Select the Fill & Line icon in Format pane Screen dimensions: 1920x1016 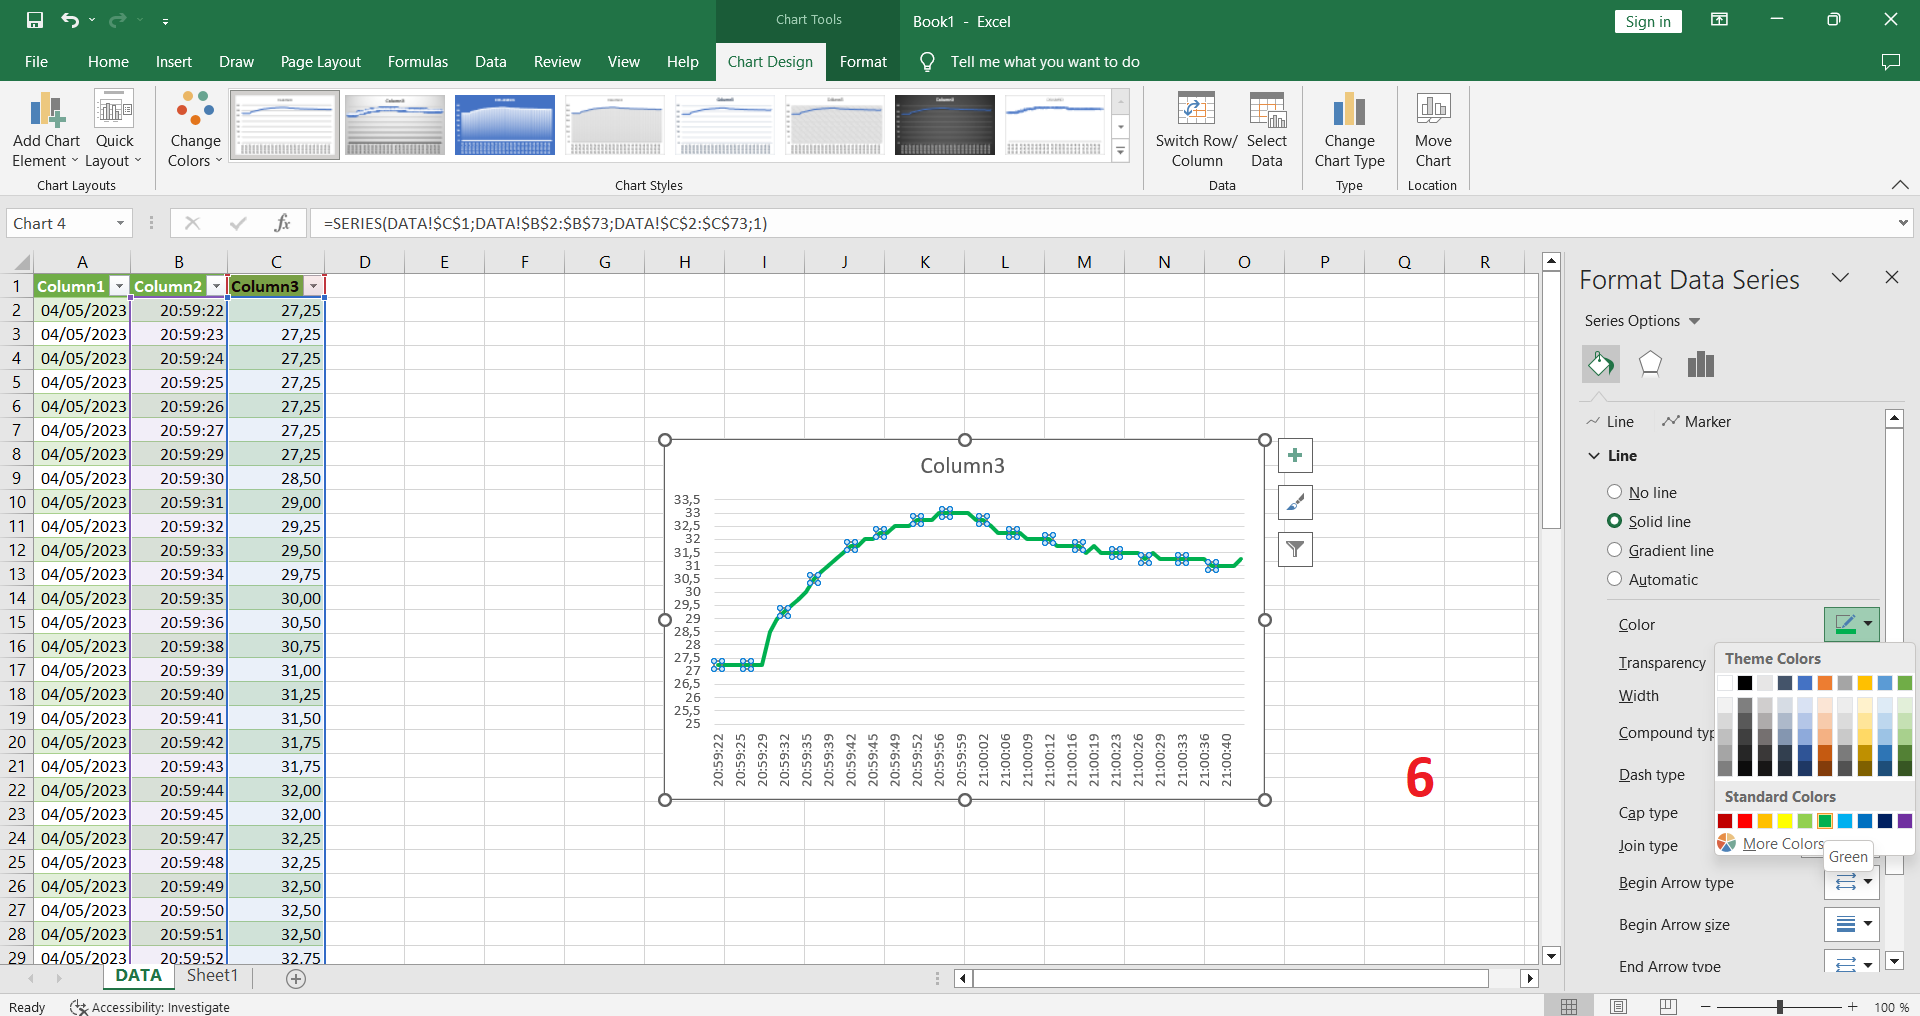1600,364
